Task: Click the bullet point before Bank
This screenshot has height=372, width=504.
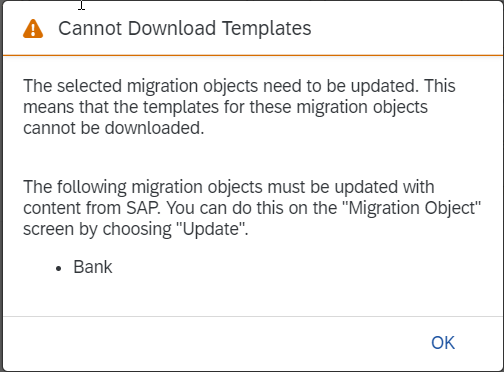Action: click(x=59, y=269)
